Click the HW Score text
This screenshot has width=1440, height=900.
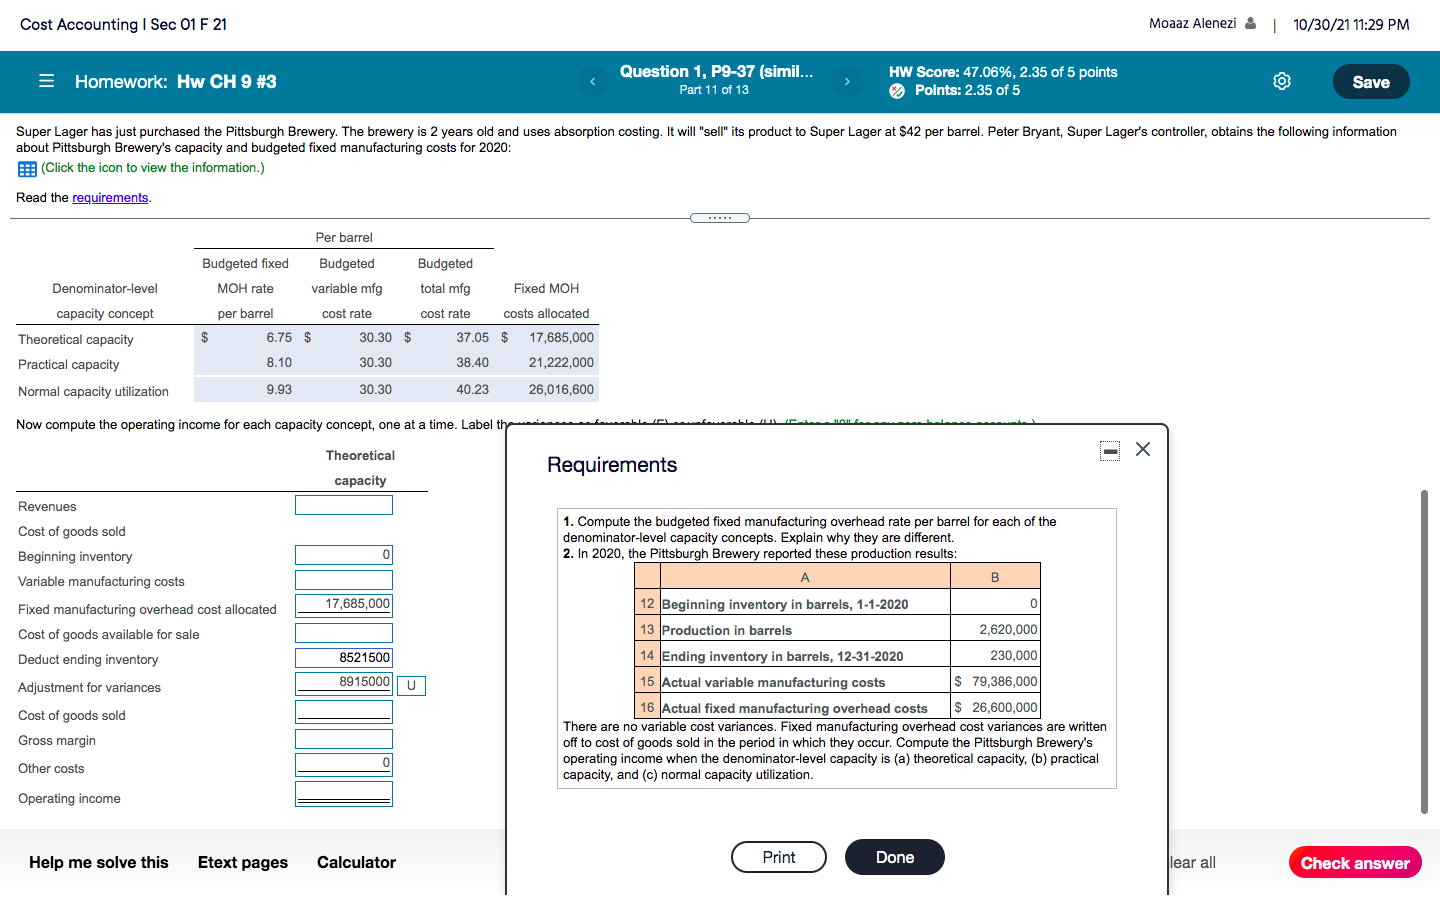click(1003, 72)
